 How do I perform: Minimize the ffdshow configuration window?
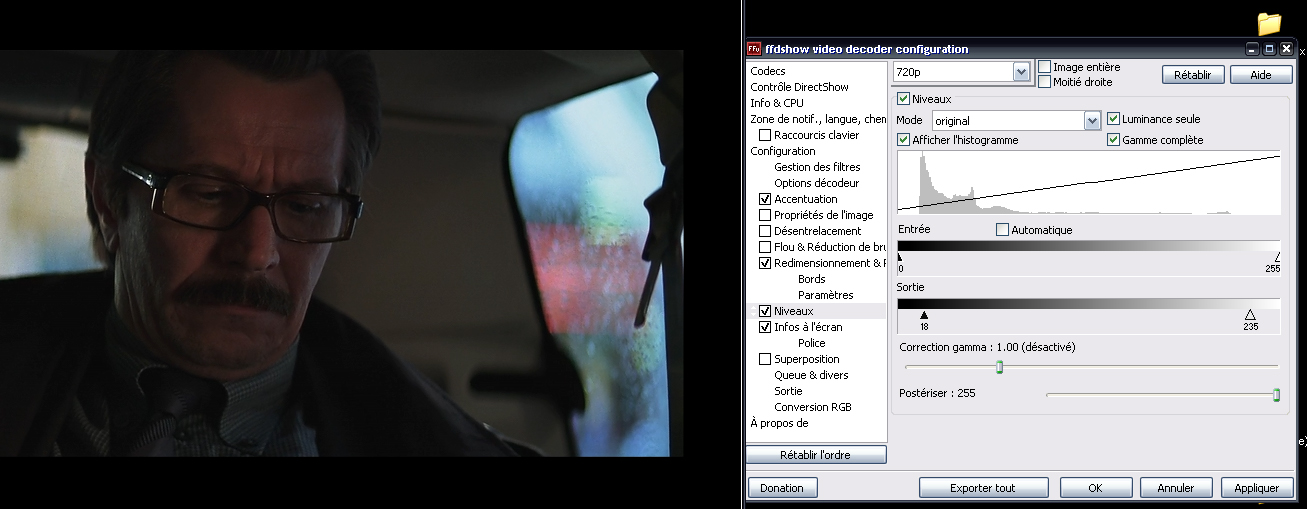point(1252,48)
